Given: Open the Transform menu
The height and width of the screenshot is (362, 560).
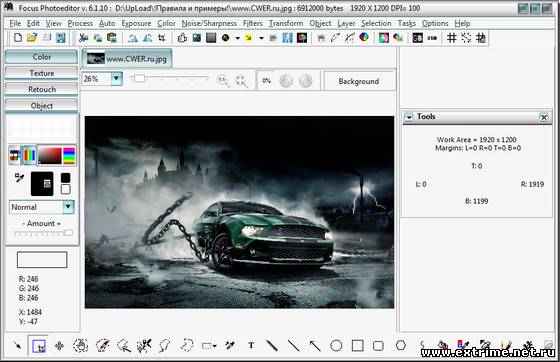Looking at the screenshot, I should (286, 23).
